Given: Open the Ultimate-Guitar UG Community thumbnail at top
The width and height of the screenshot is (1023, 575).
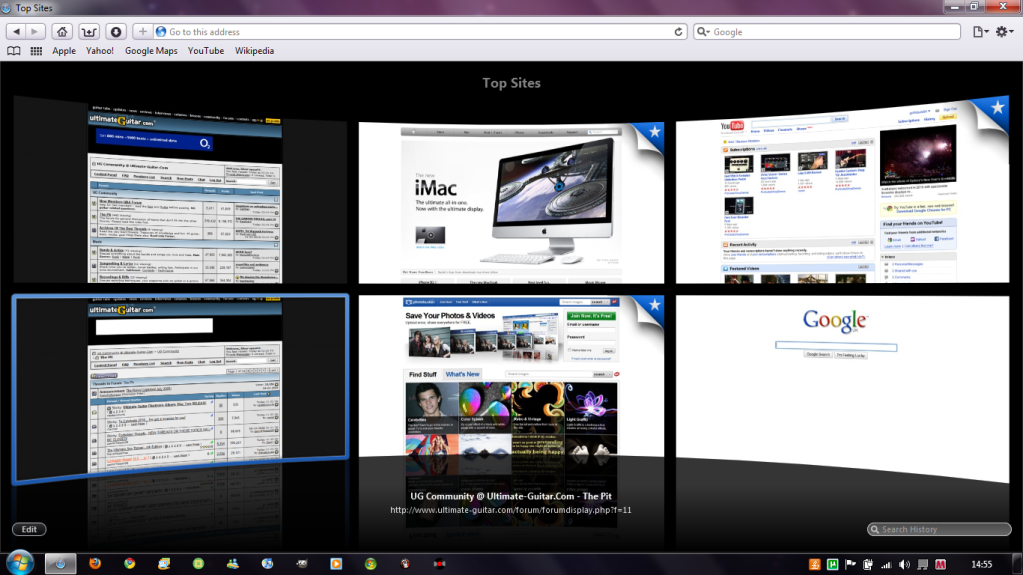Looking at the screenshot, I should (180, 191).
